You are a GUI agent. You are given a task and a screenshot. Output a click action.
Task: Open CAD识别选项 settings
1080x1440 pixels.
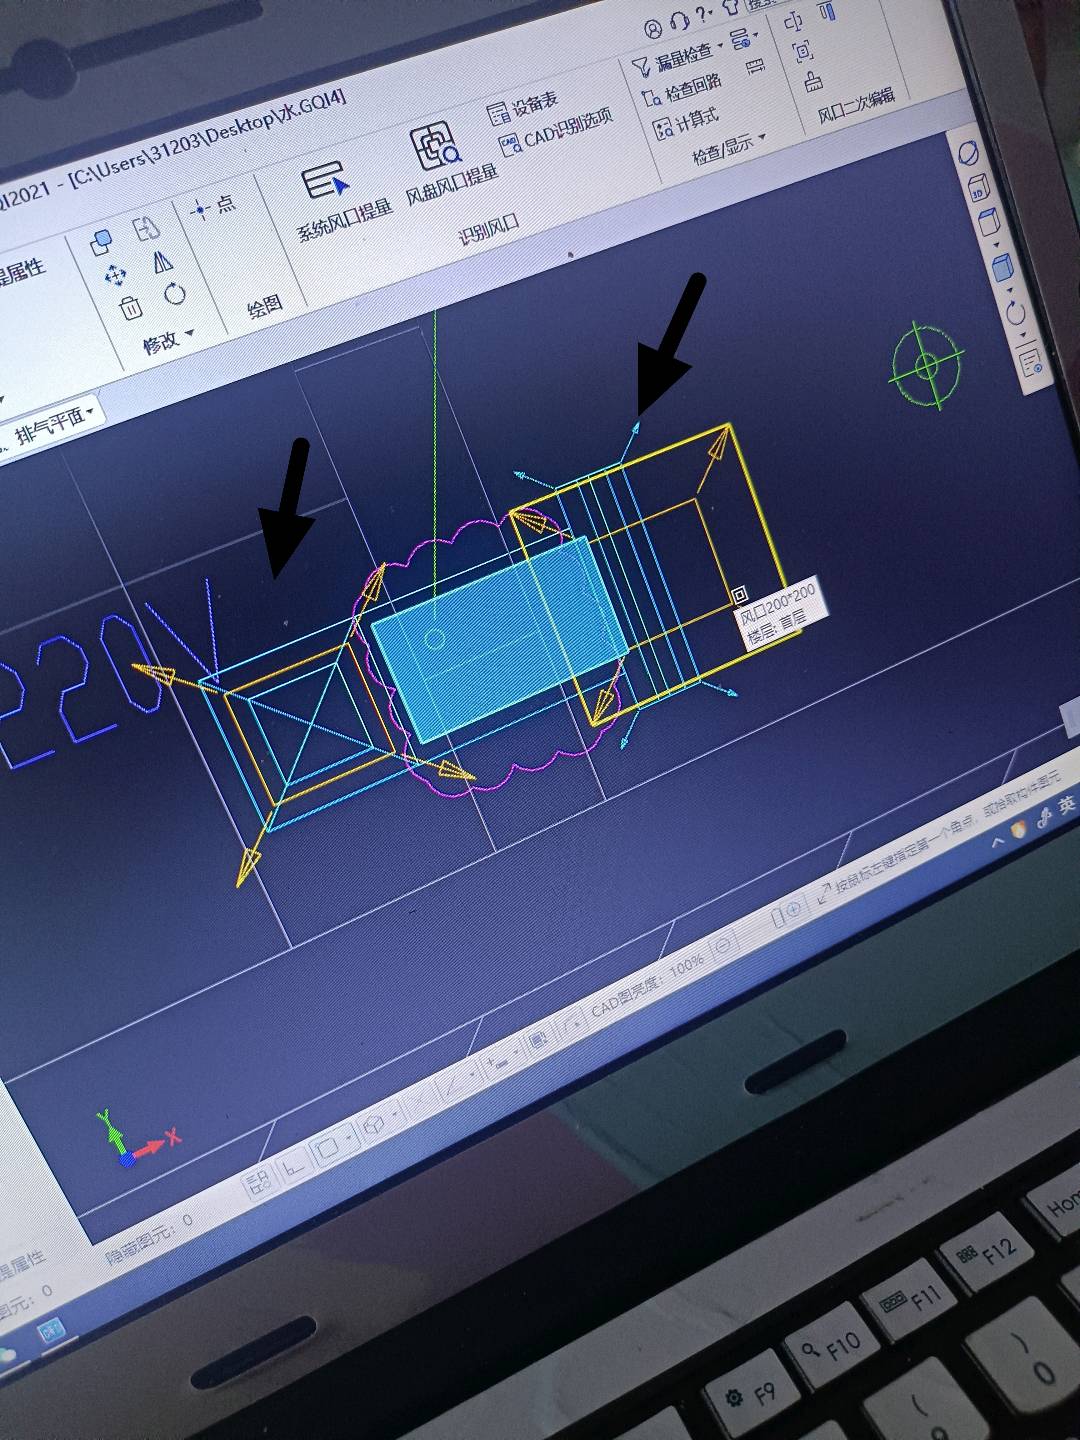(x=557, y=129)
